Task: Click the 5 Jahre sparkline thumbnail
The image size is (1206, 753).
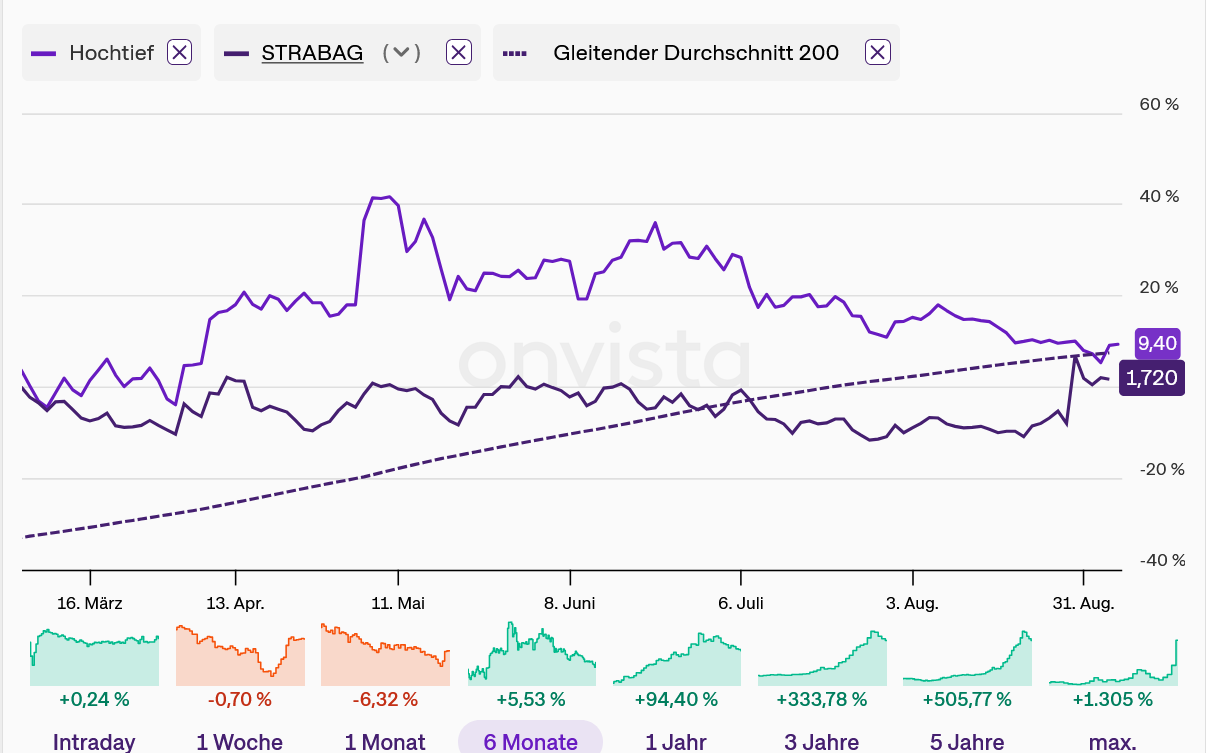Action: [967, 658]
